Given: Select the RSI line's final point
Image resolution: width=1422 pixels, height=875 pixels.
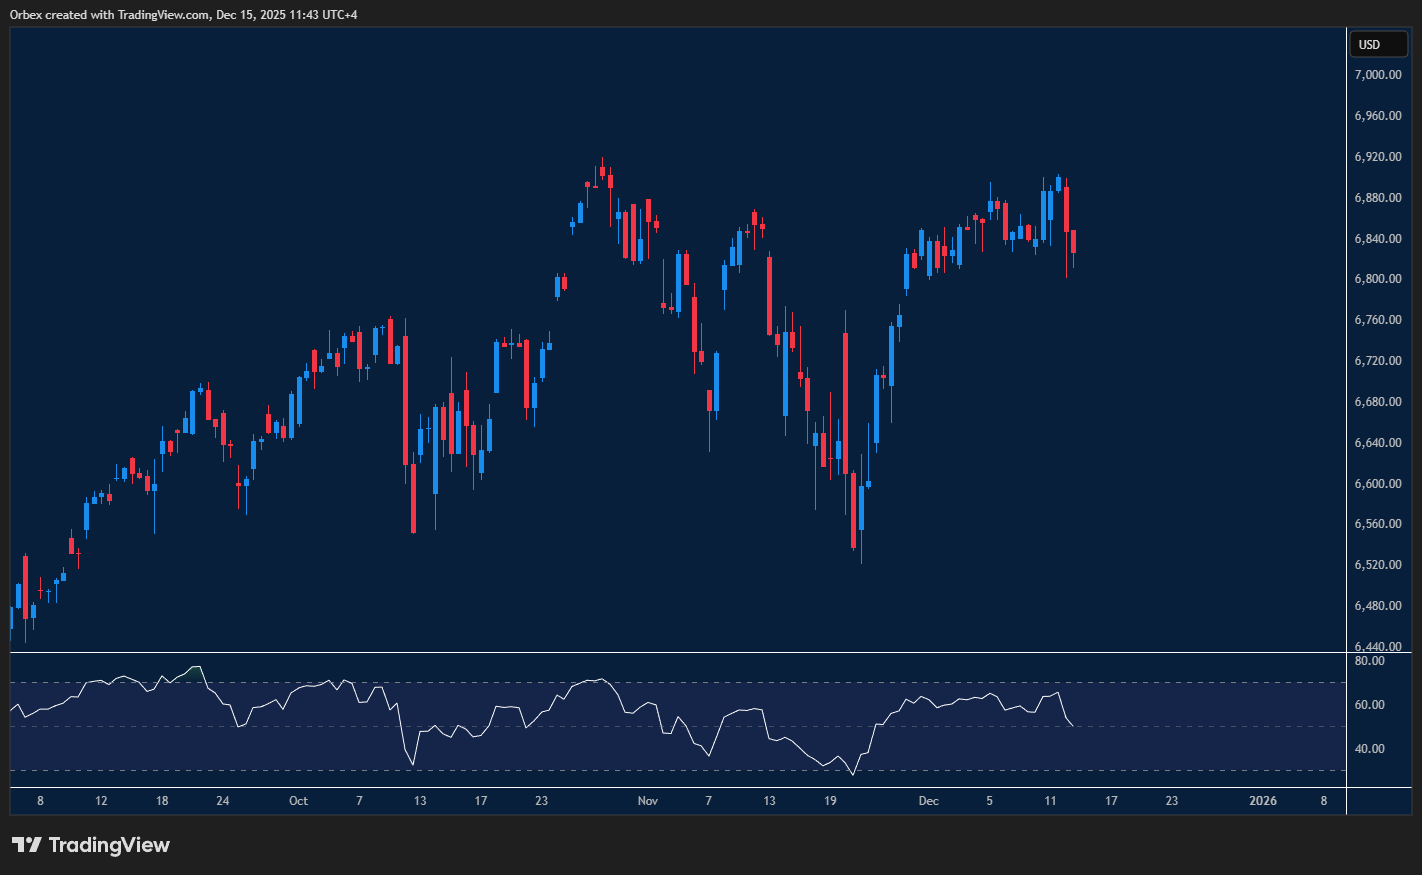Looking at the screenshot, I should (1073, 725).
